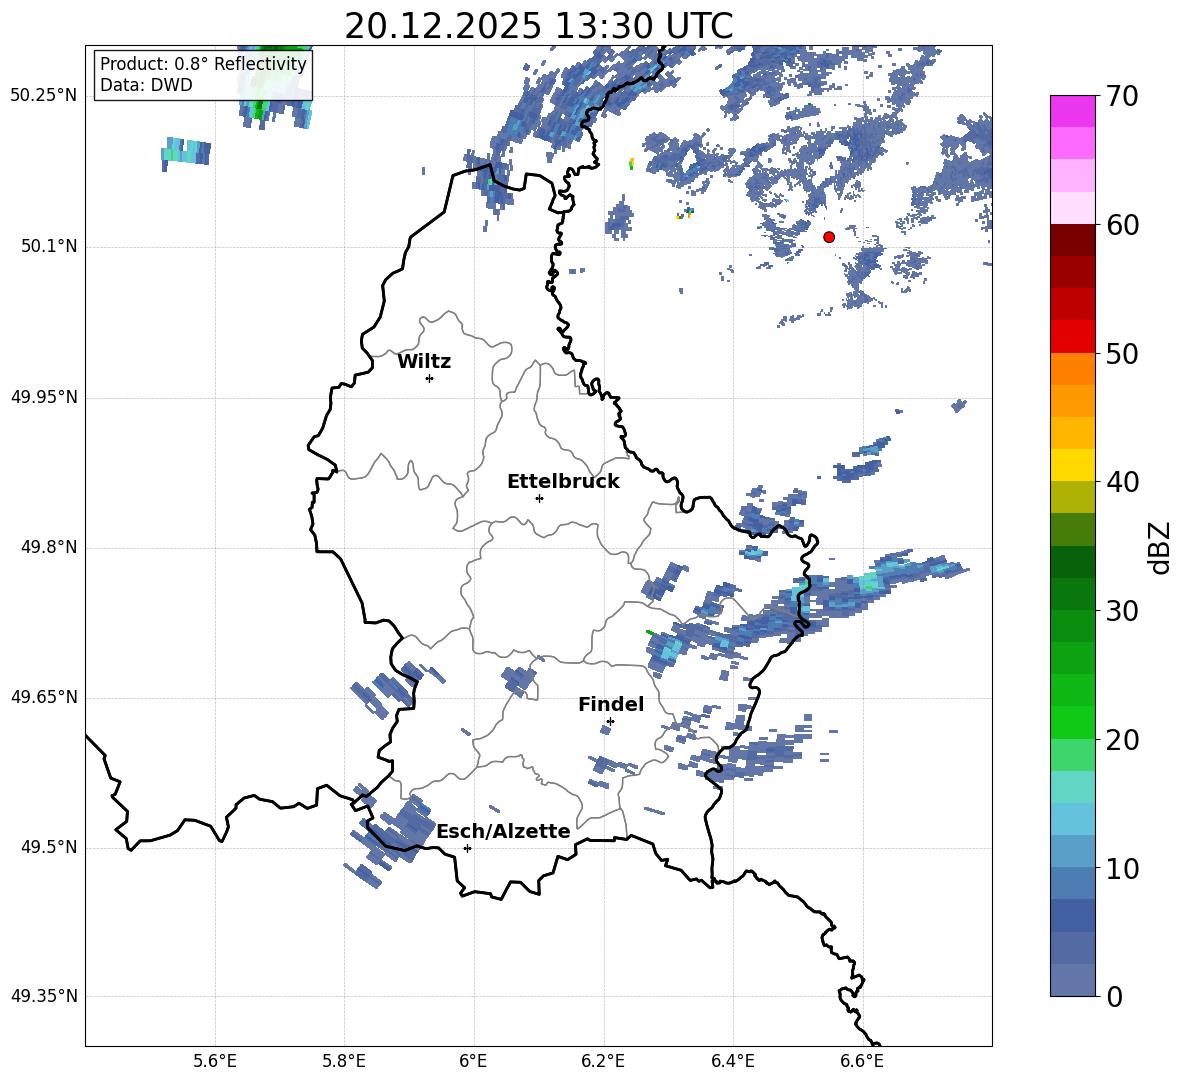Click the 6.4°E longitude label

click(x=732, y=1061)
